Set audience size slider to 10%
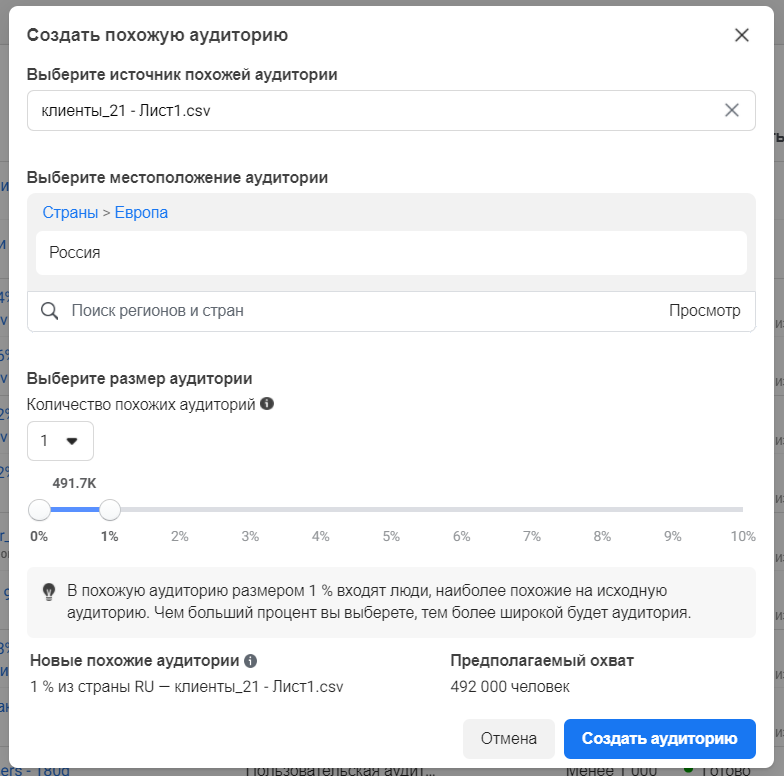Viewport: 784px width, 776px height. tap(742, 510)
